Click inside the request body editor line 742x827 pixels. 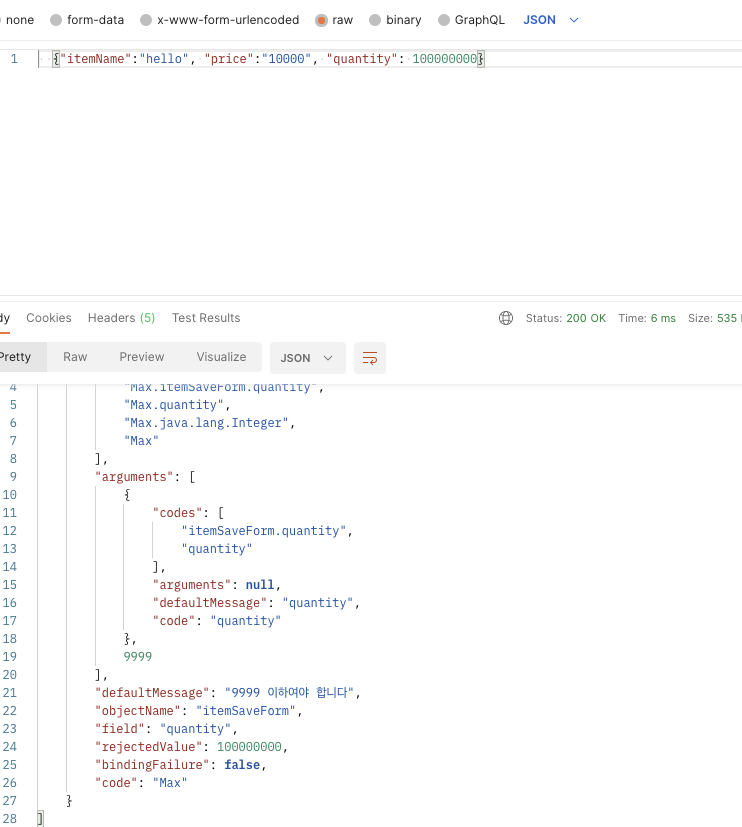tap(390, 59)
